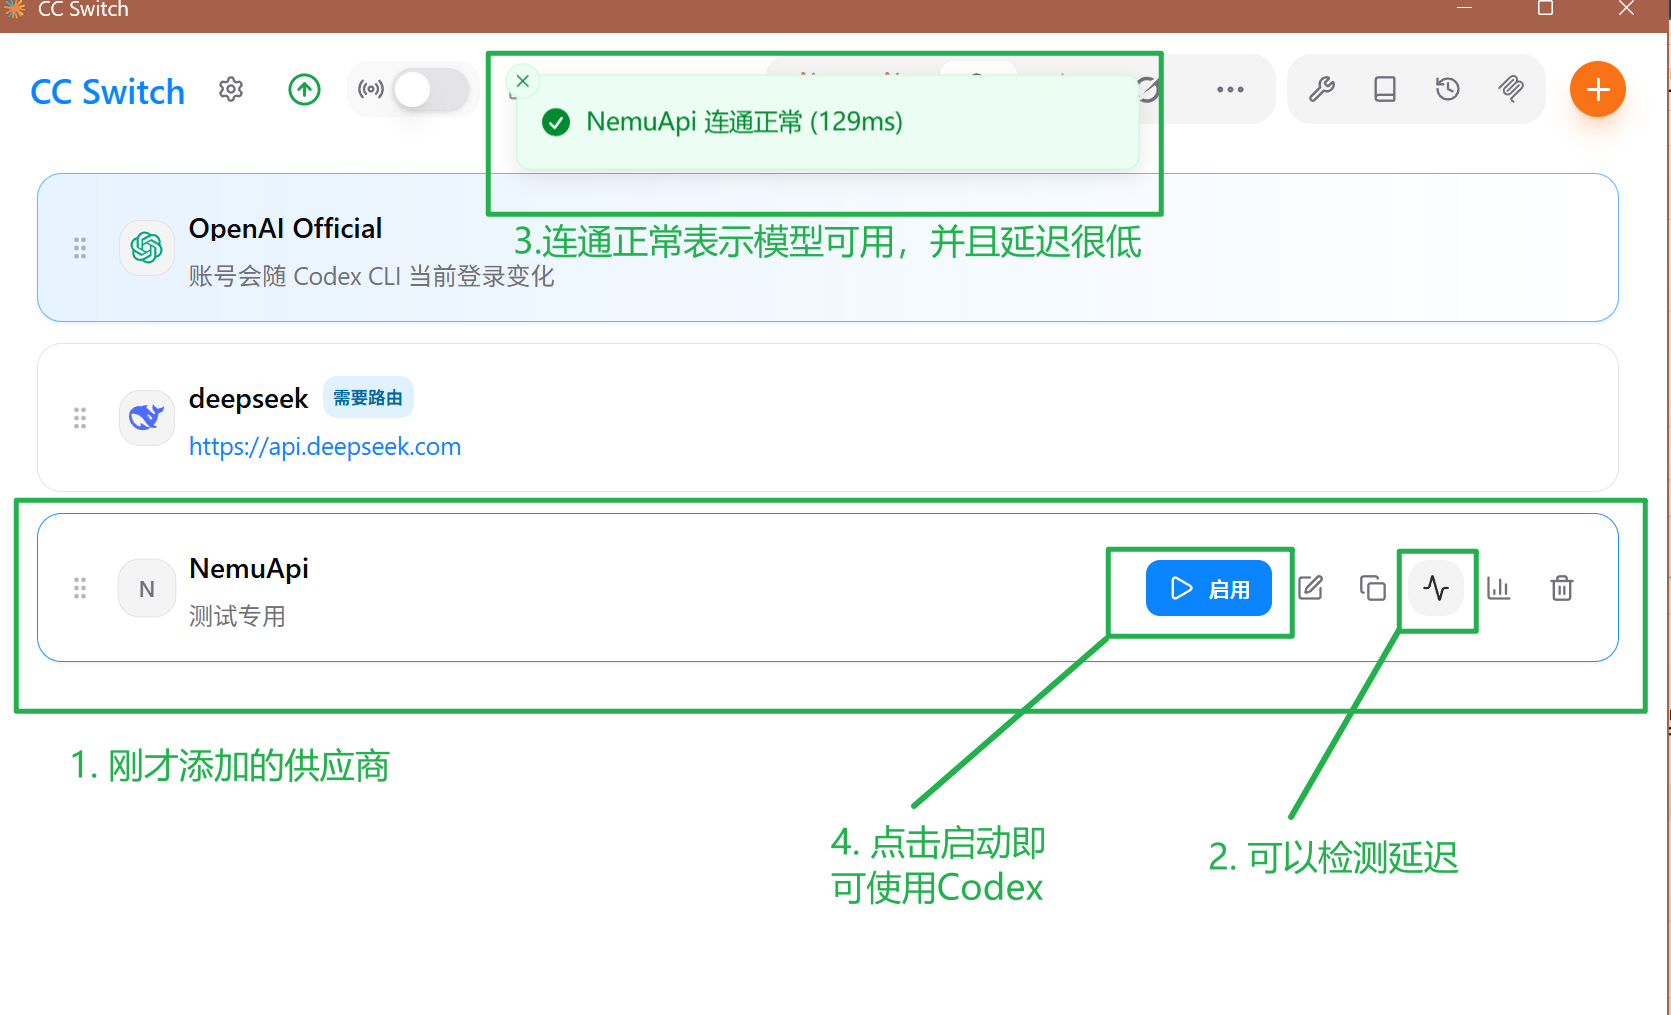Click the 需要路由 tag on deepseek
Screen dimensions: 1671x1015
[x=368, y=398]
